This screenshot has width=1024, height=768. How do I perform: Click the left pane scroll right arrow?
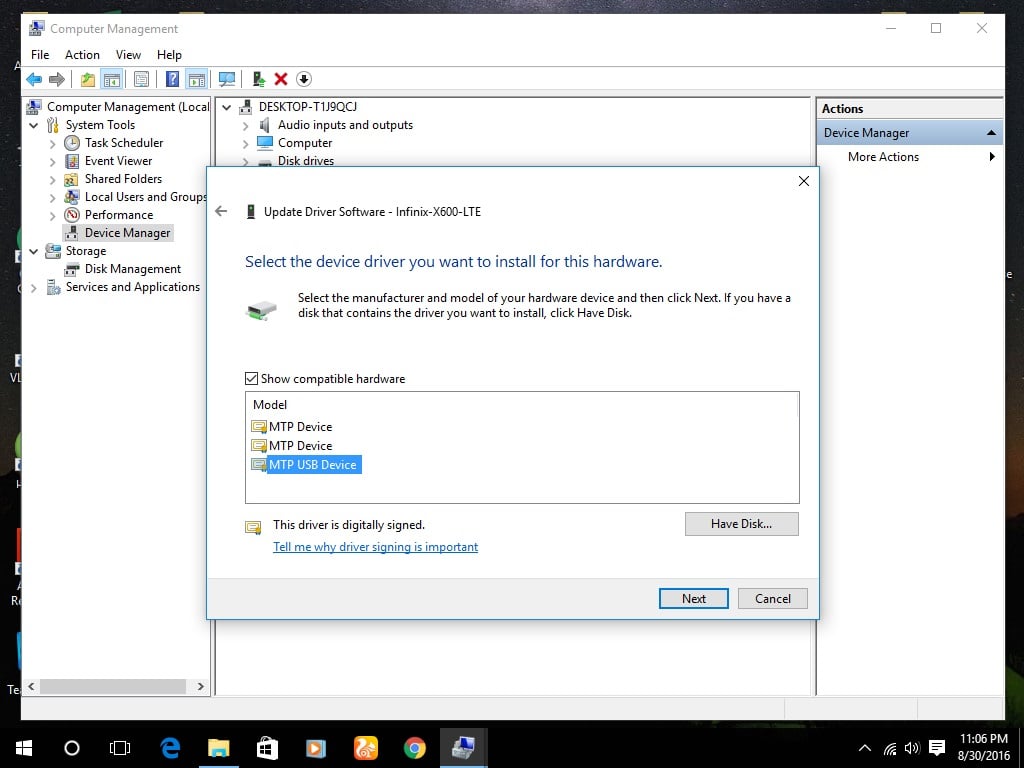pos(200,686)
